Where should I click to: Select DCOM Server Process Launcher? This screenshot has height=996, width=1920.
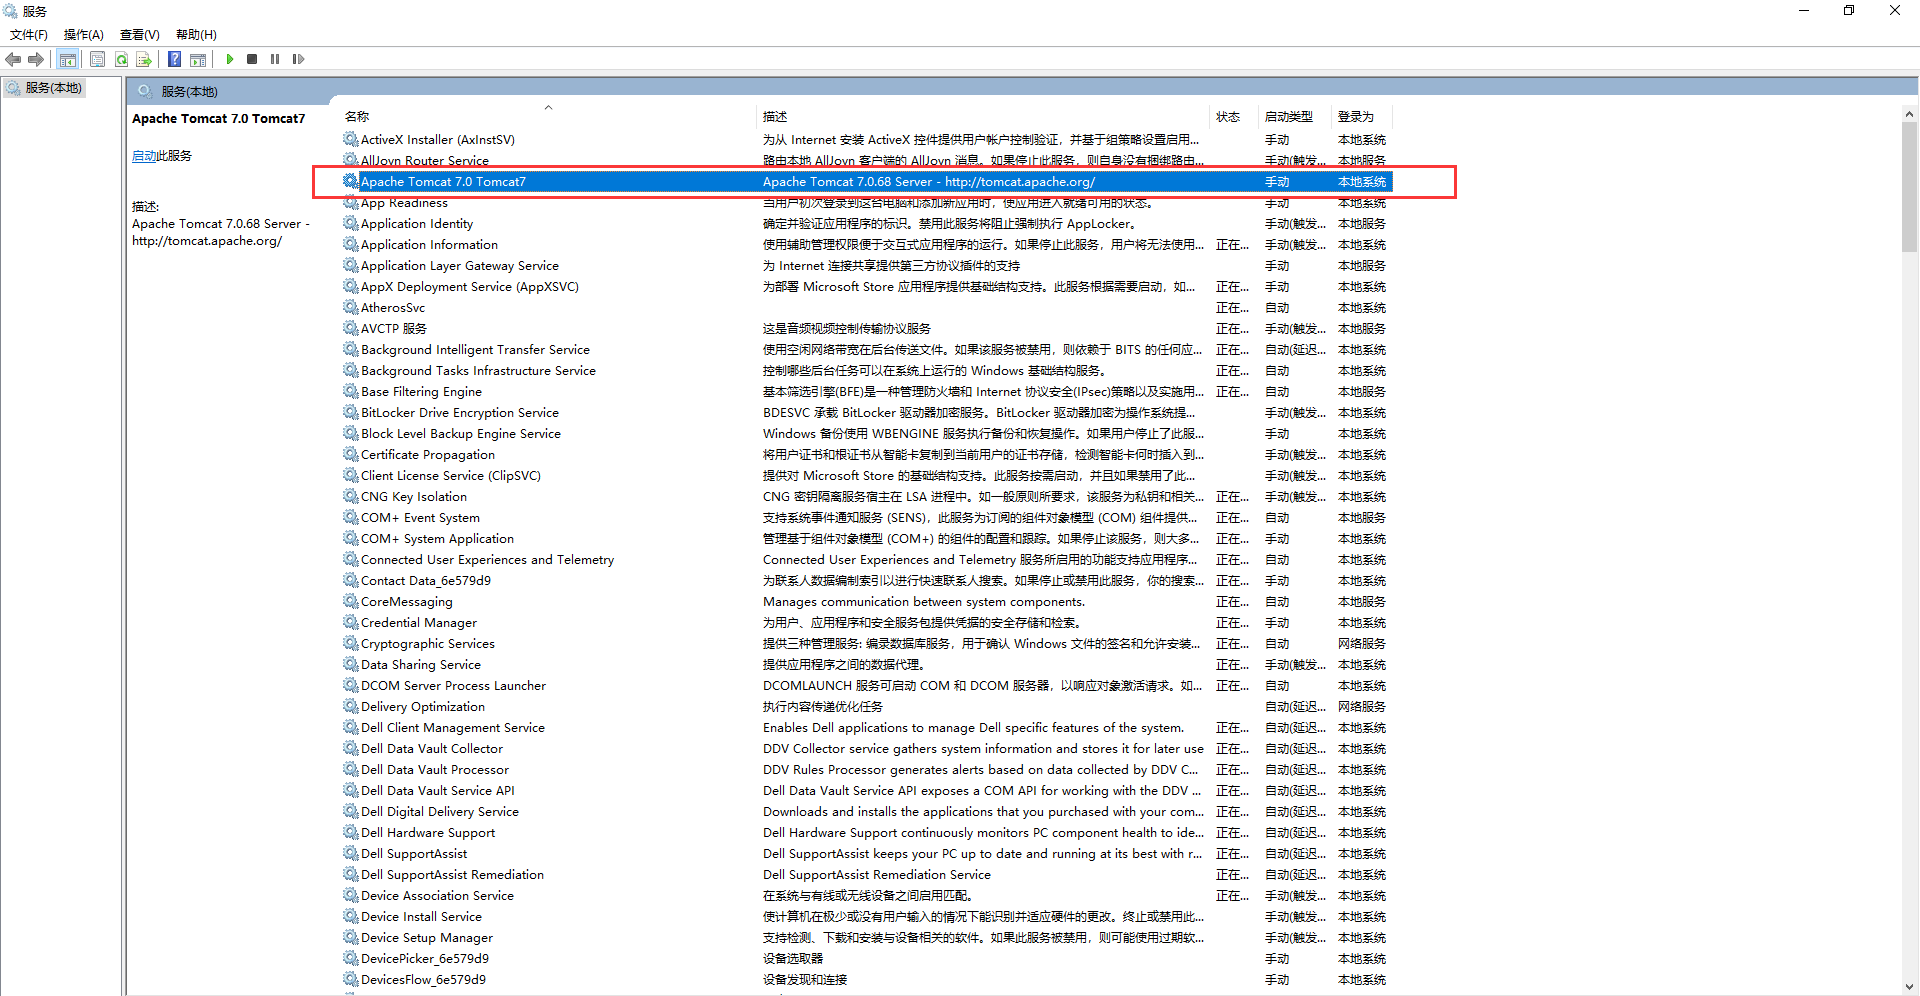pos(866,685)
